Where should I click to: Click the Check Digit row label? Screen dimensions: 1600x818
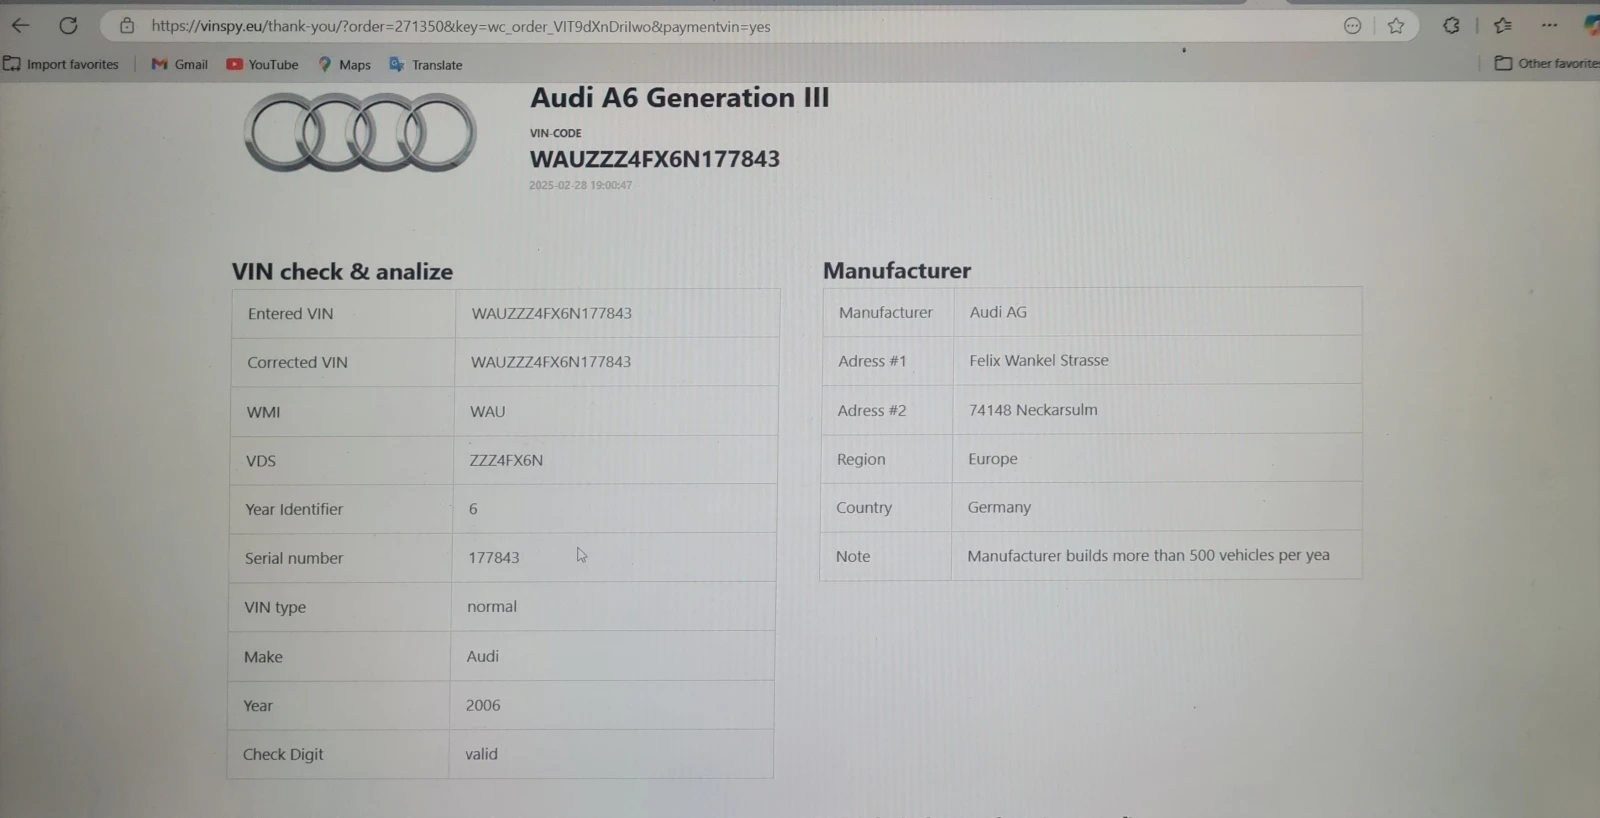coord(283,754)
